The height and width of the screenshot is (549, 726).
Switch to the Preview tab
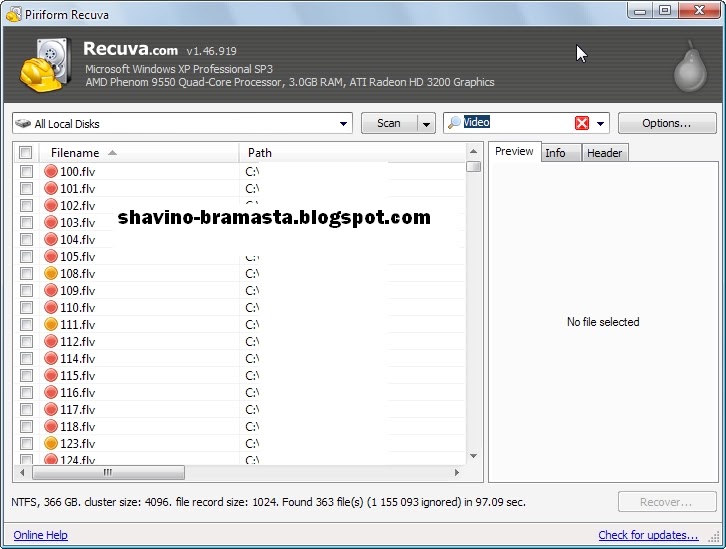coord(514,151)
